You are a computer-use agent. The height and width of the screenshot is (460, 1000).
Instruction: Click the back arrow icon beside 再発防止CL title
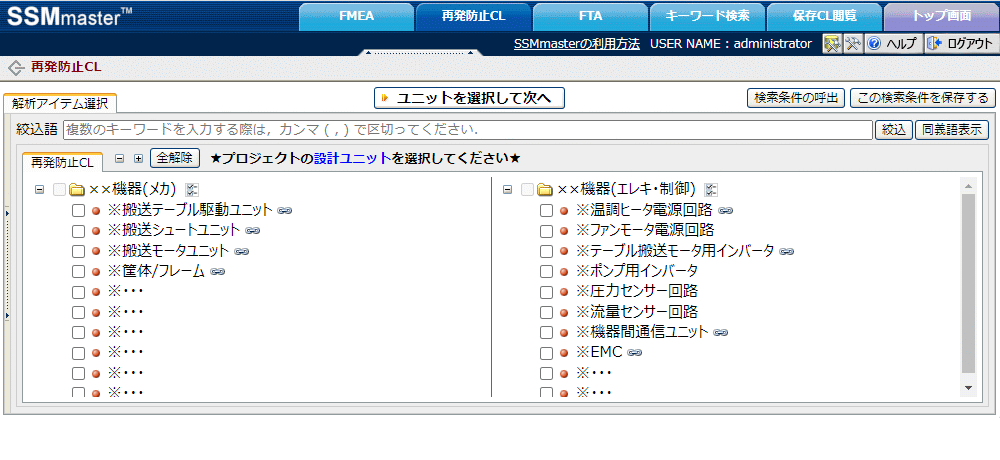pos(15,68)
